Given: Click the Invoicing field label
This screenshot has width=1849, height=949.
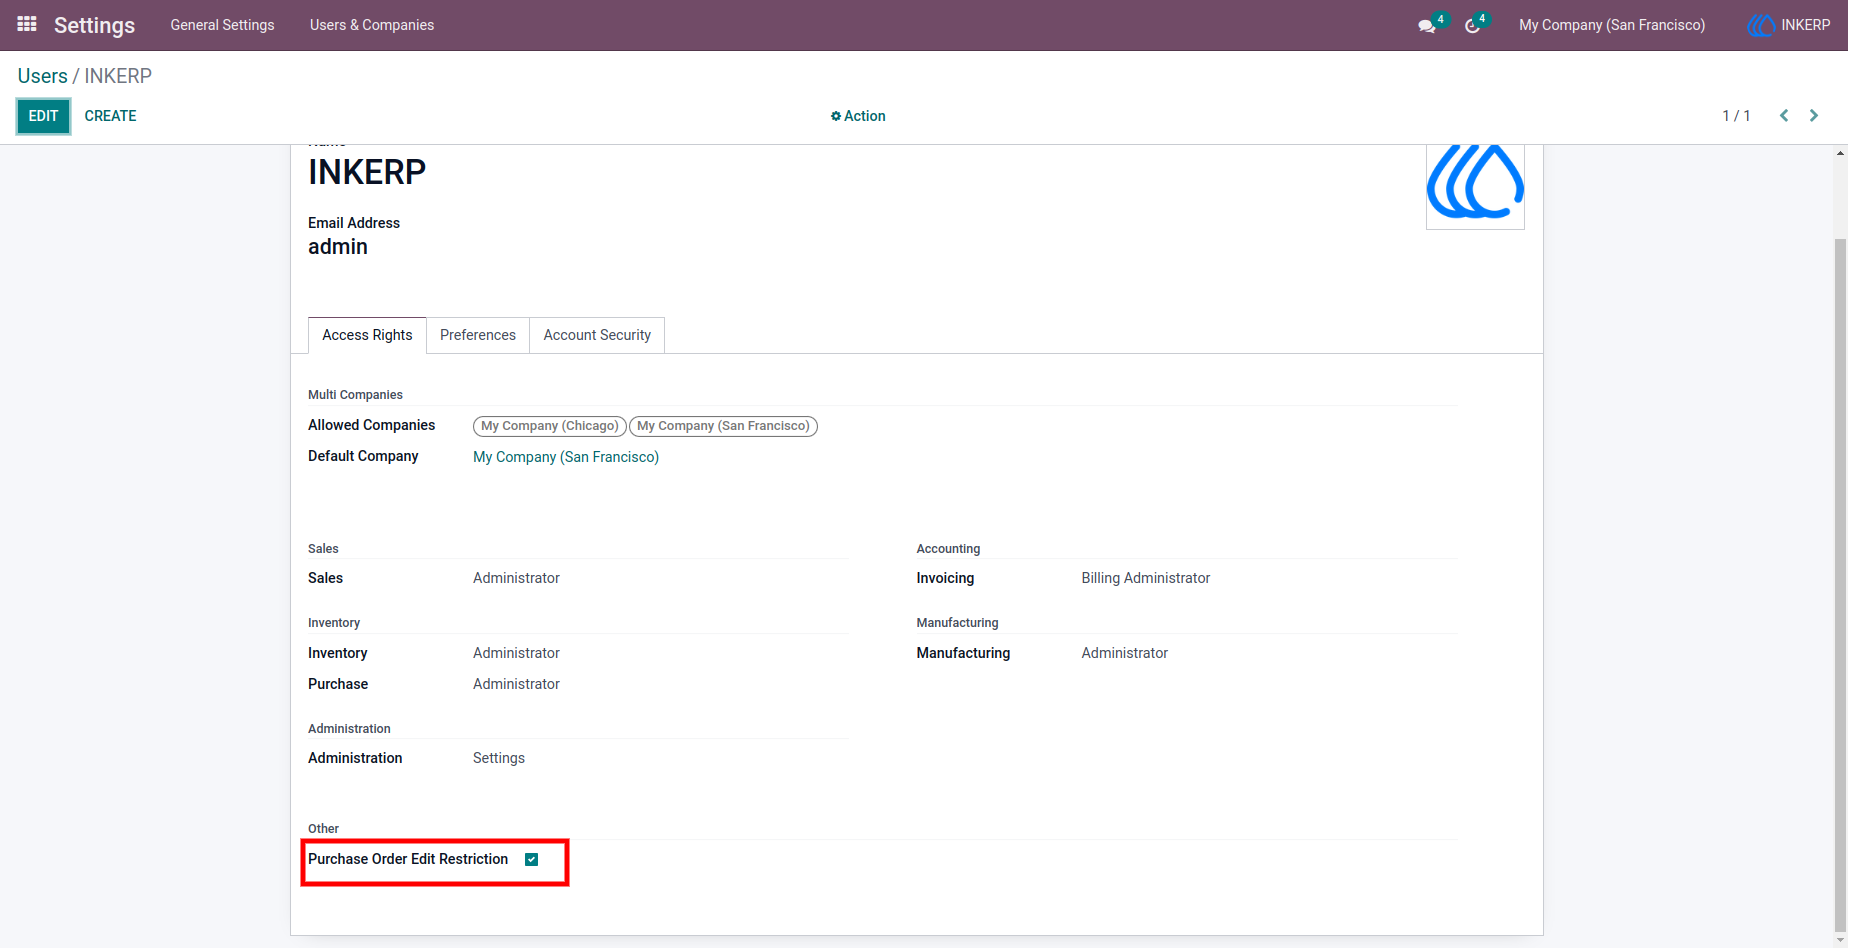Looking at the screenshot, I should (x=945, y=578).
